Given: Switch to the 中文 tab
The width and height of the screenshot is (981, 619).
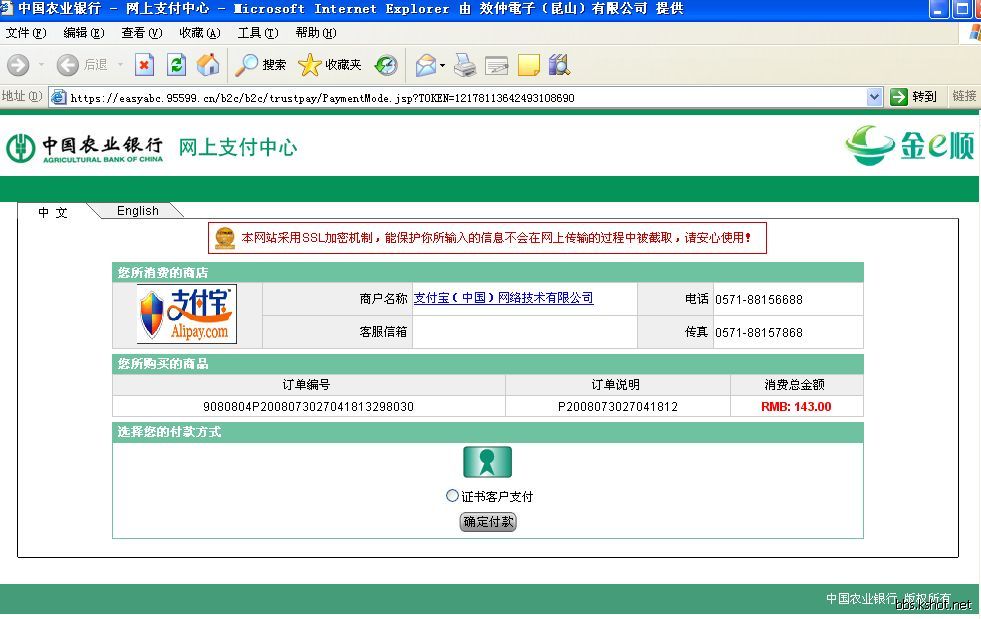Looking at the screenshot, I should (53, 212).
